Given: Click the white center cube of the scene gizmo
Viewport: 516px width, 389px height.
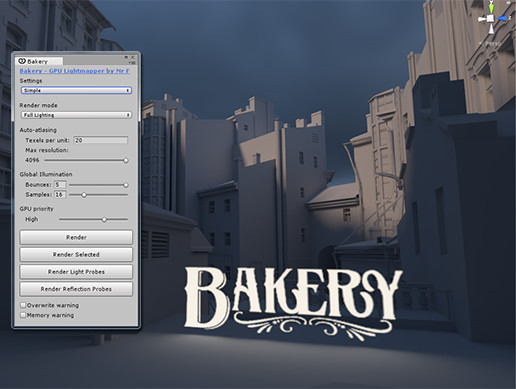Looking at the screenshot, I should click(491, 19).
